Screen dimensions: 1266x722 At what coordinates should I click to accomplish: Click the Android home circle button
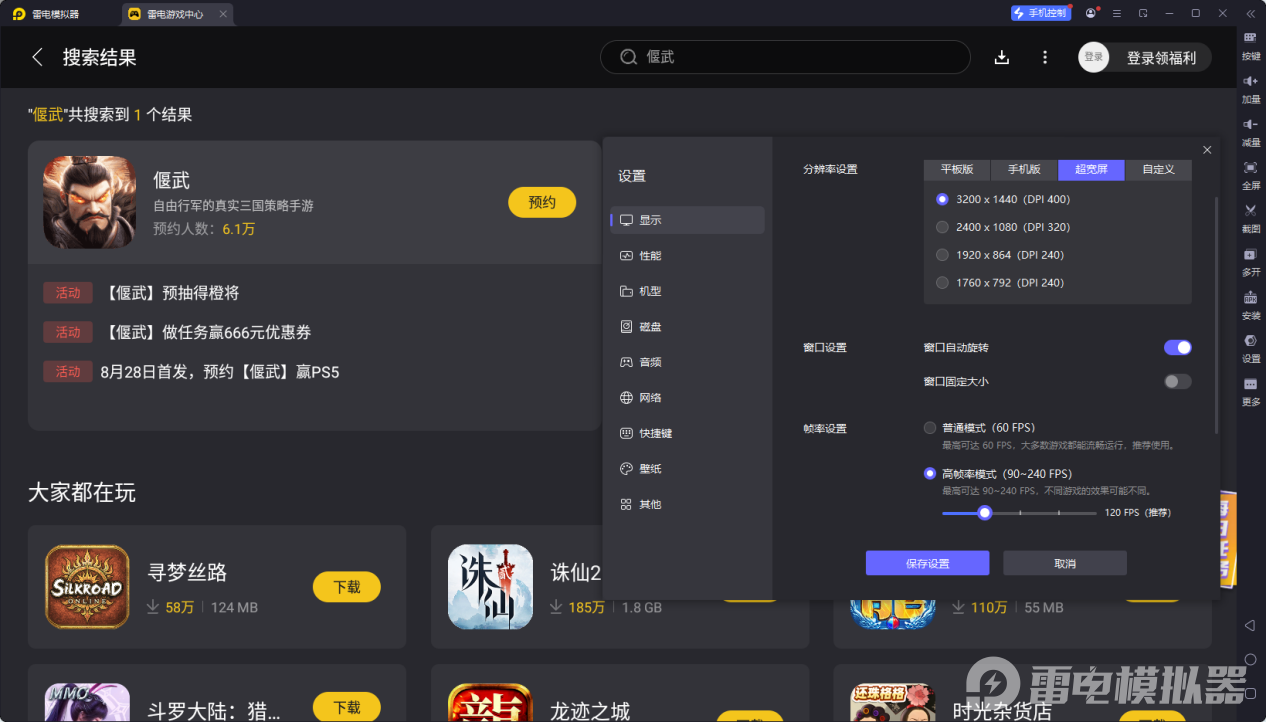1250,660
